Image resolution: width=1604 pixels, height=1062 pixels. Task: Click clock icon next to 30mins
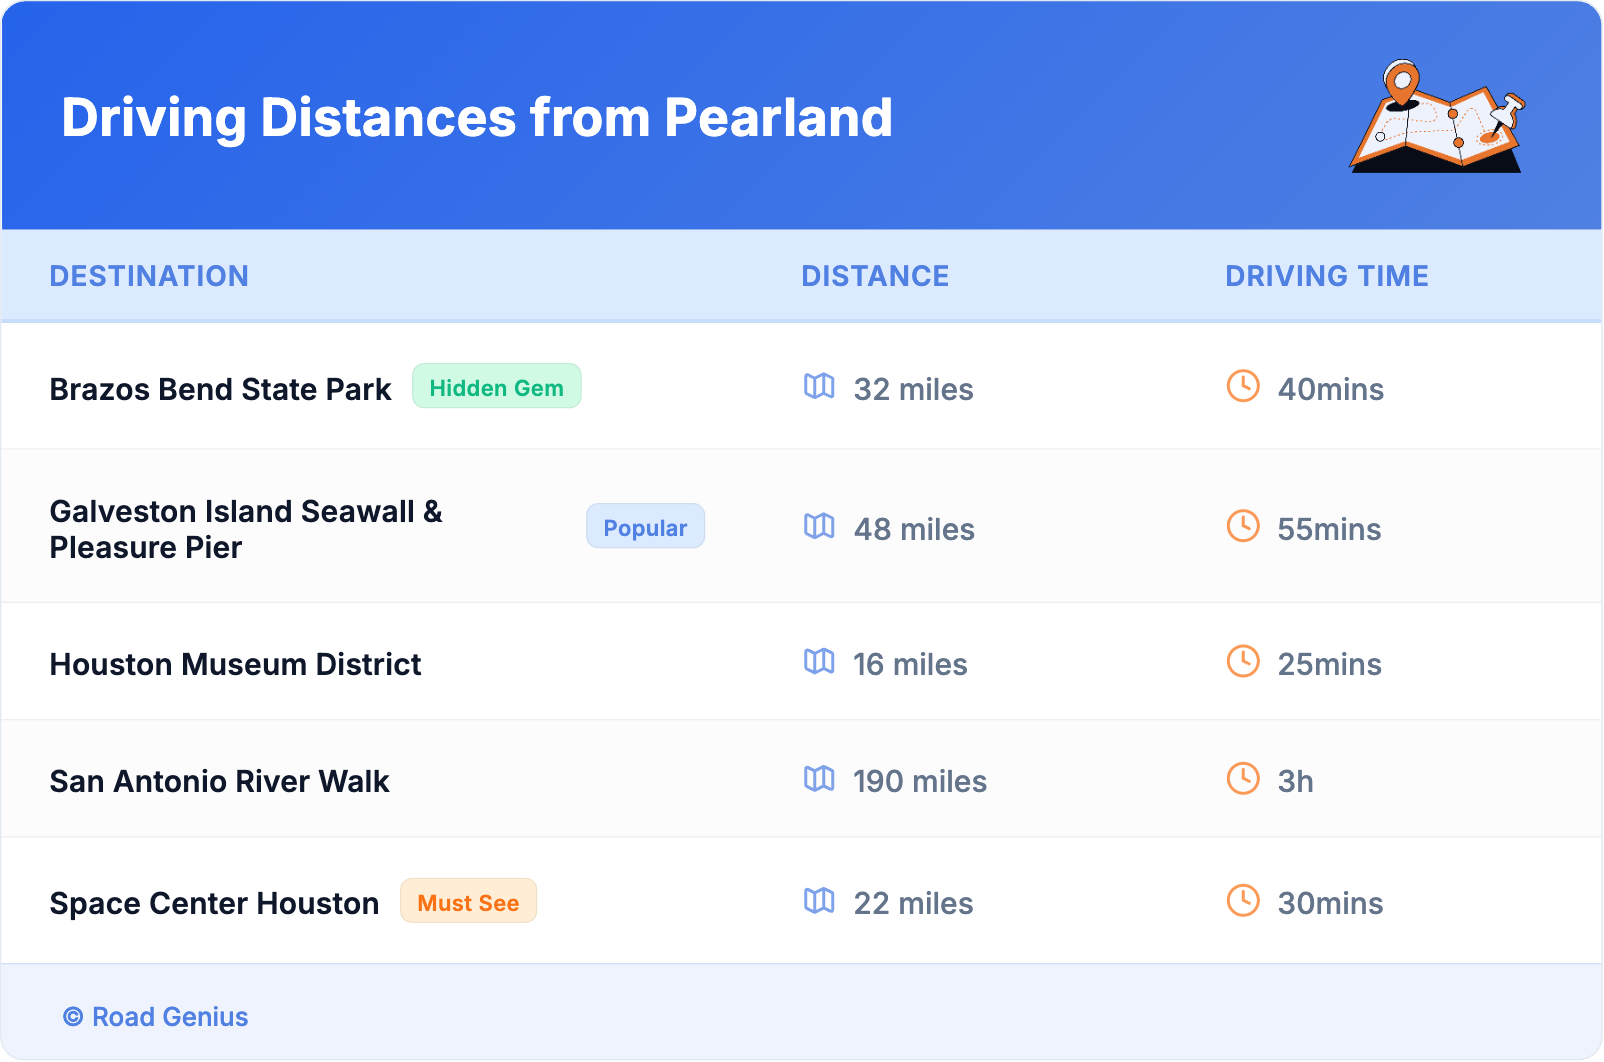[x=1243, y=901]
